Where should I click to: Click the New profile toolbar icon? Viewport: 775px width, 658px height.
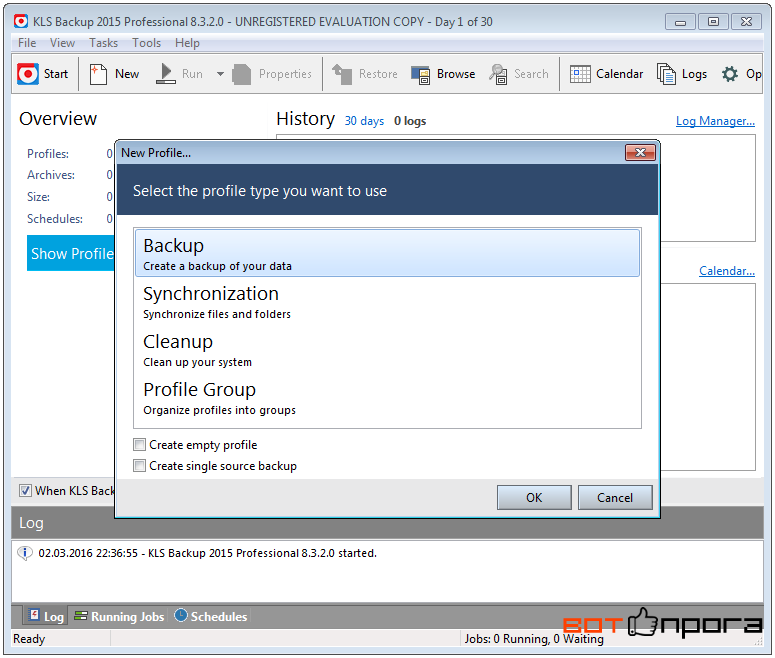pos(98,74)
